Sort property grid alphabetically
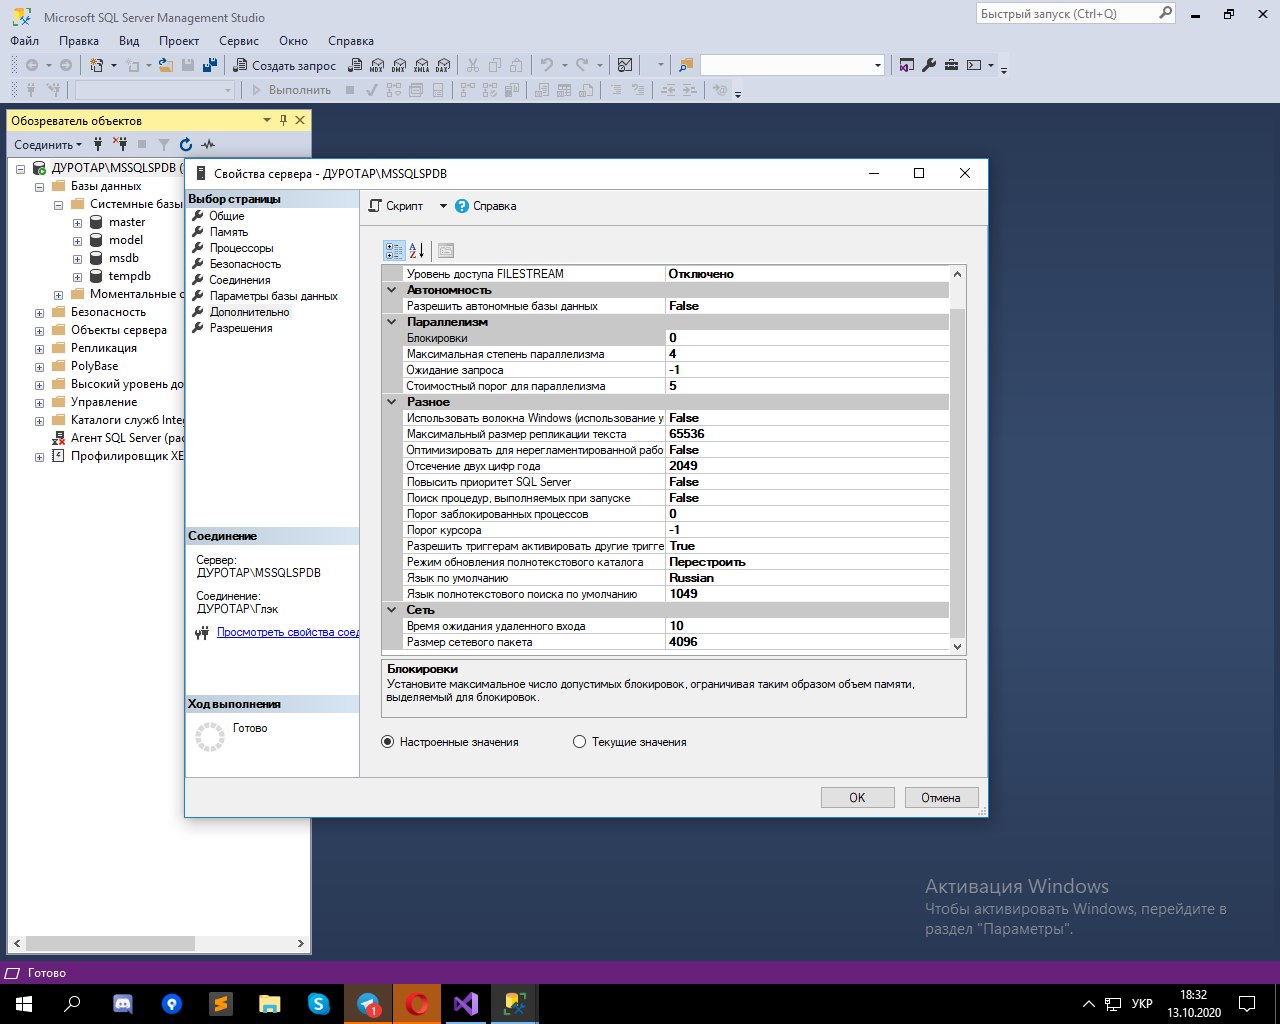This screenshot has height=1024, width=1280. [417, 250]
